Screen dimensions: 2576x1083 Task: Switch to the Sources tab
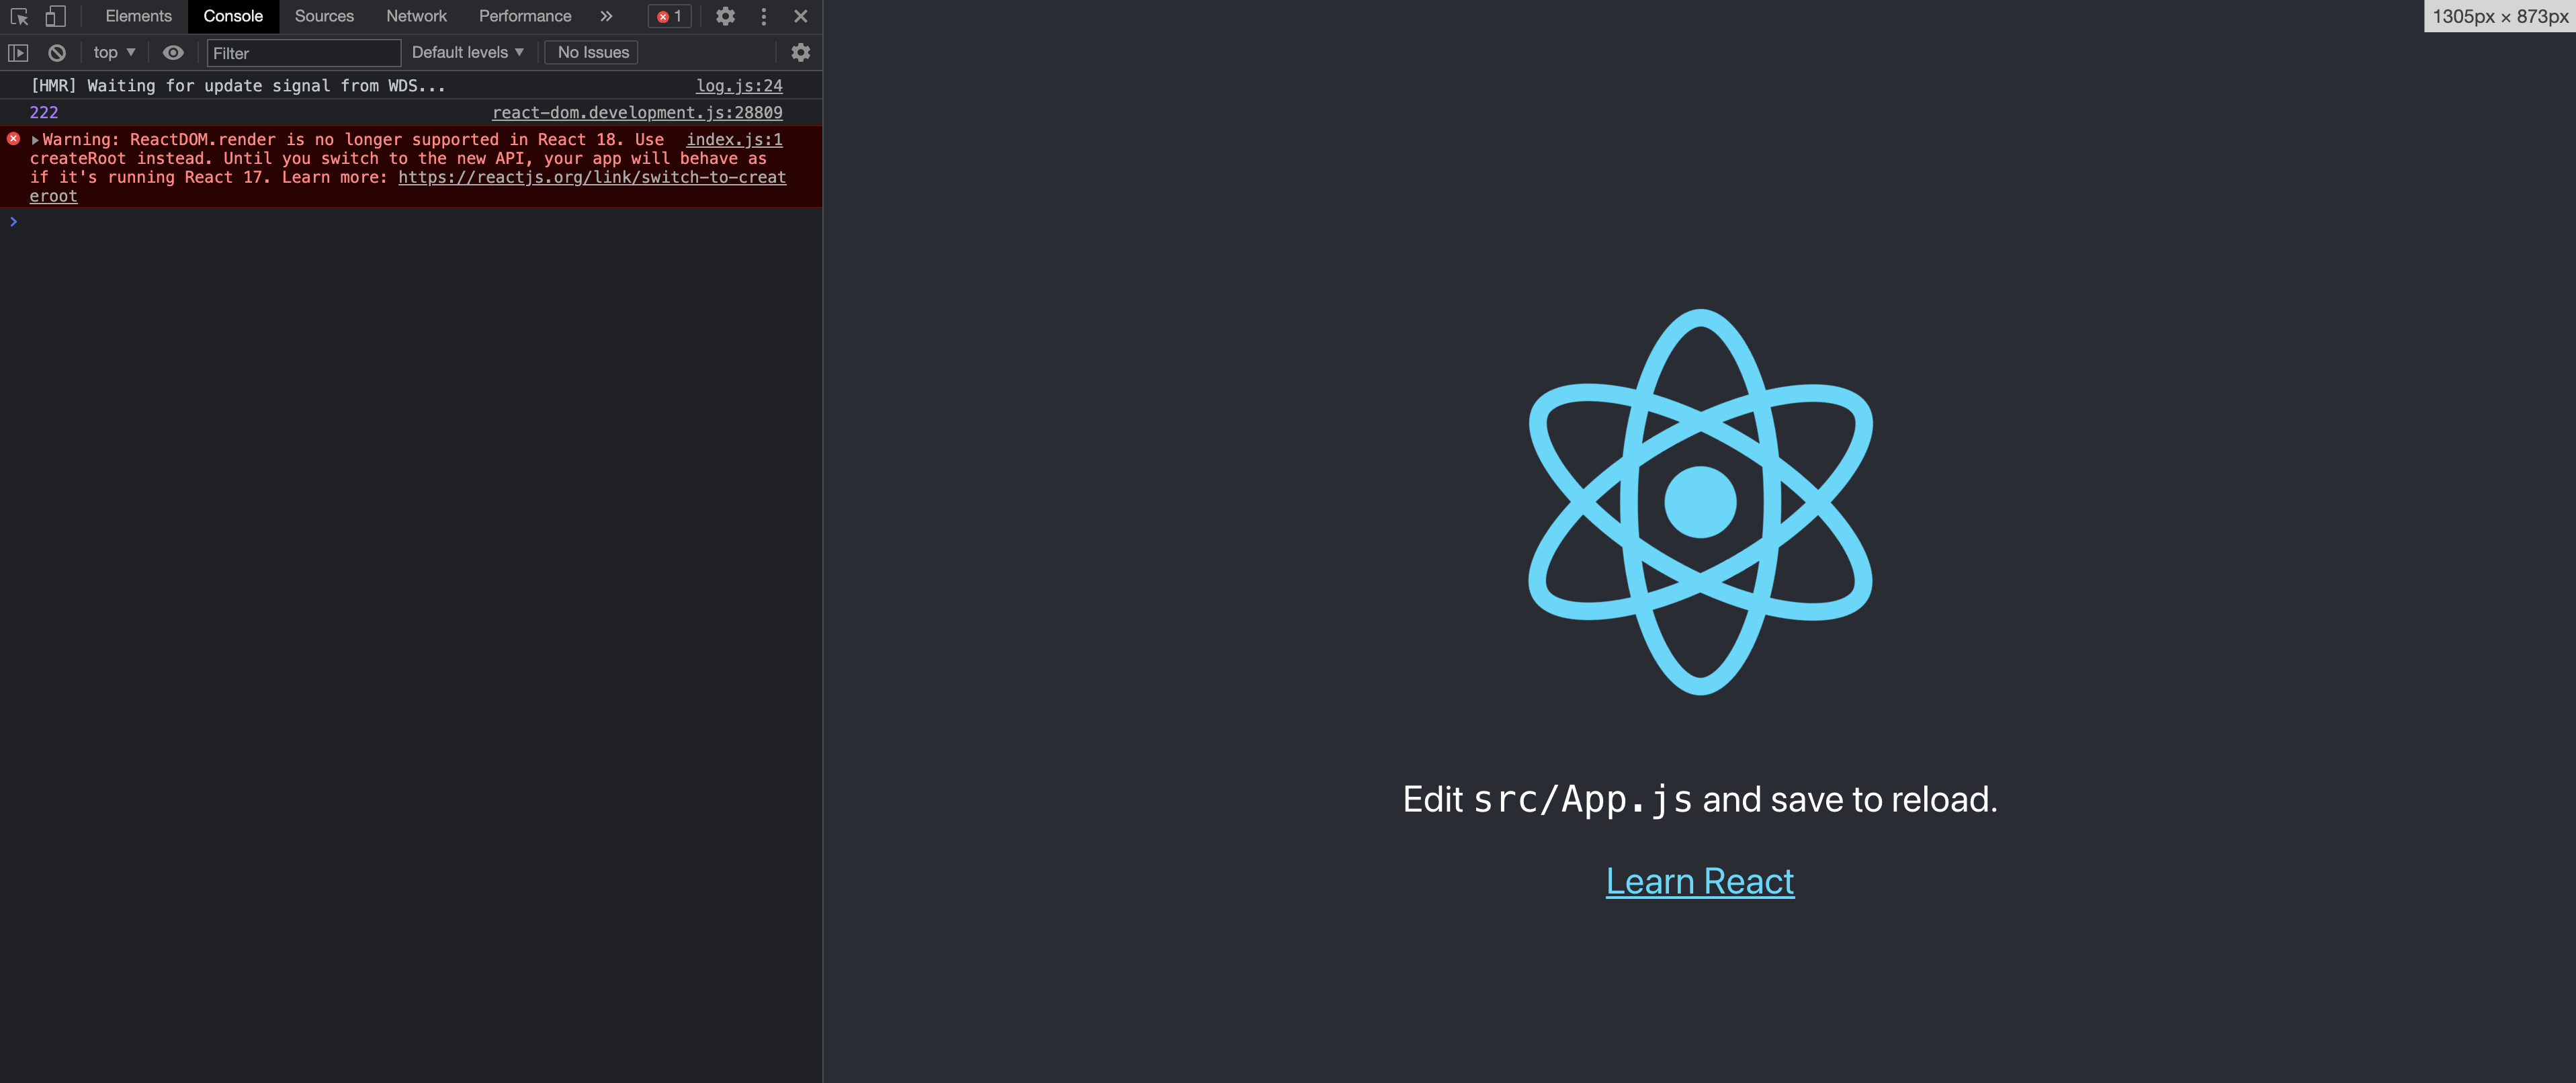pos(324,16)
